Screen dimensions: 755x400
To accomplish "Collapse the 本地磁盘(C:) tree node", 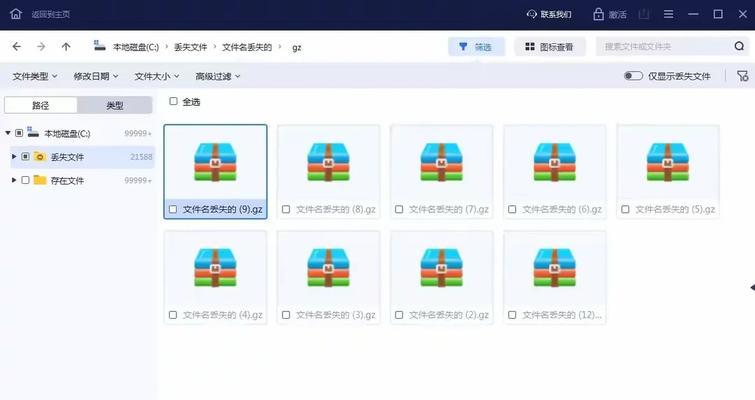I will click(x=8, y=132).
